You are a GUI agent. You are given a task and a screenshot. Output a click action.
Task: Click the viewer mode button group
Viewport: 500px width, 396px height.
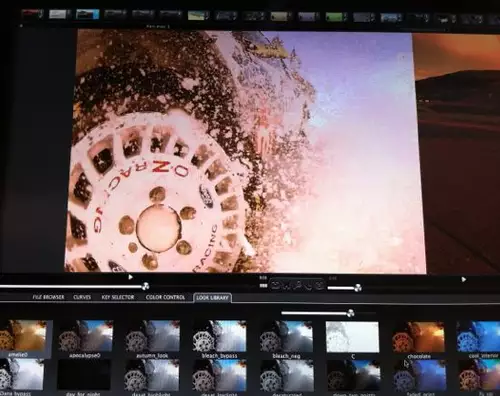point(297,285)
